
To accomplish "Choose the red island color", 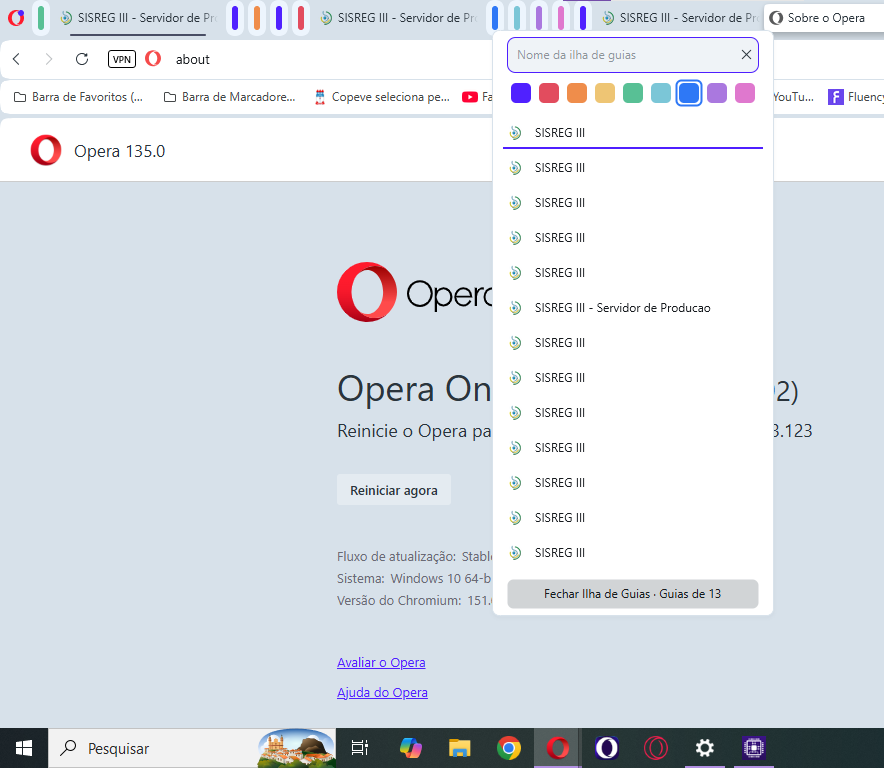I will [549, 93].
